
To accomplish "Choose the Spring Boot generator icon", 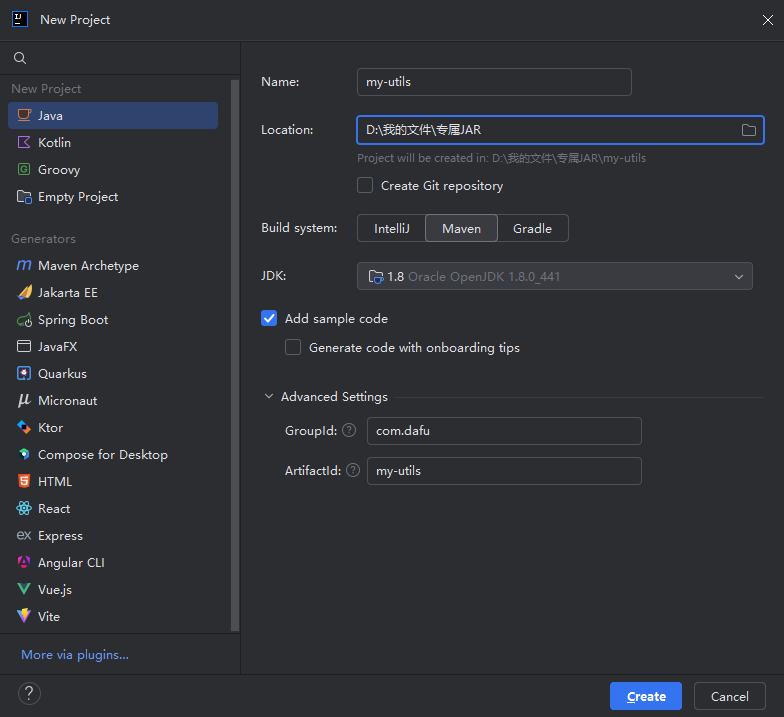I will pyautogui.click(x=24, y=320).
